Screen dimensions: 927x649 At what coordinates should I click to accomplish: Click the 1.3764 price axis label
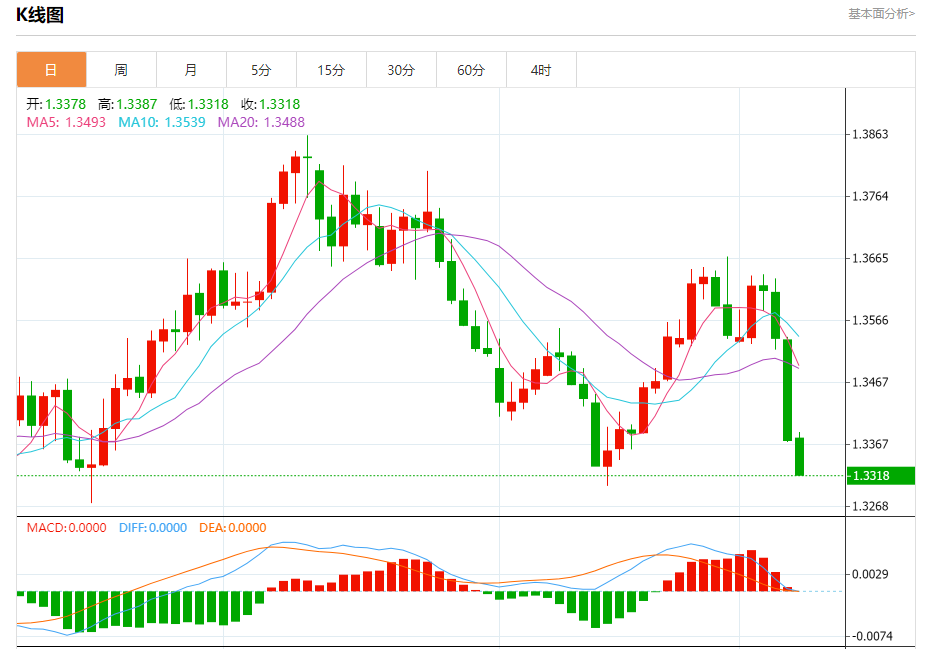pyautogui.click(x=870, y=196)
